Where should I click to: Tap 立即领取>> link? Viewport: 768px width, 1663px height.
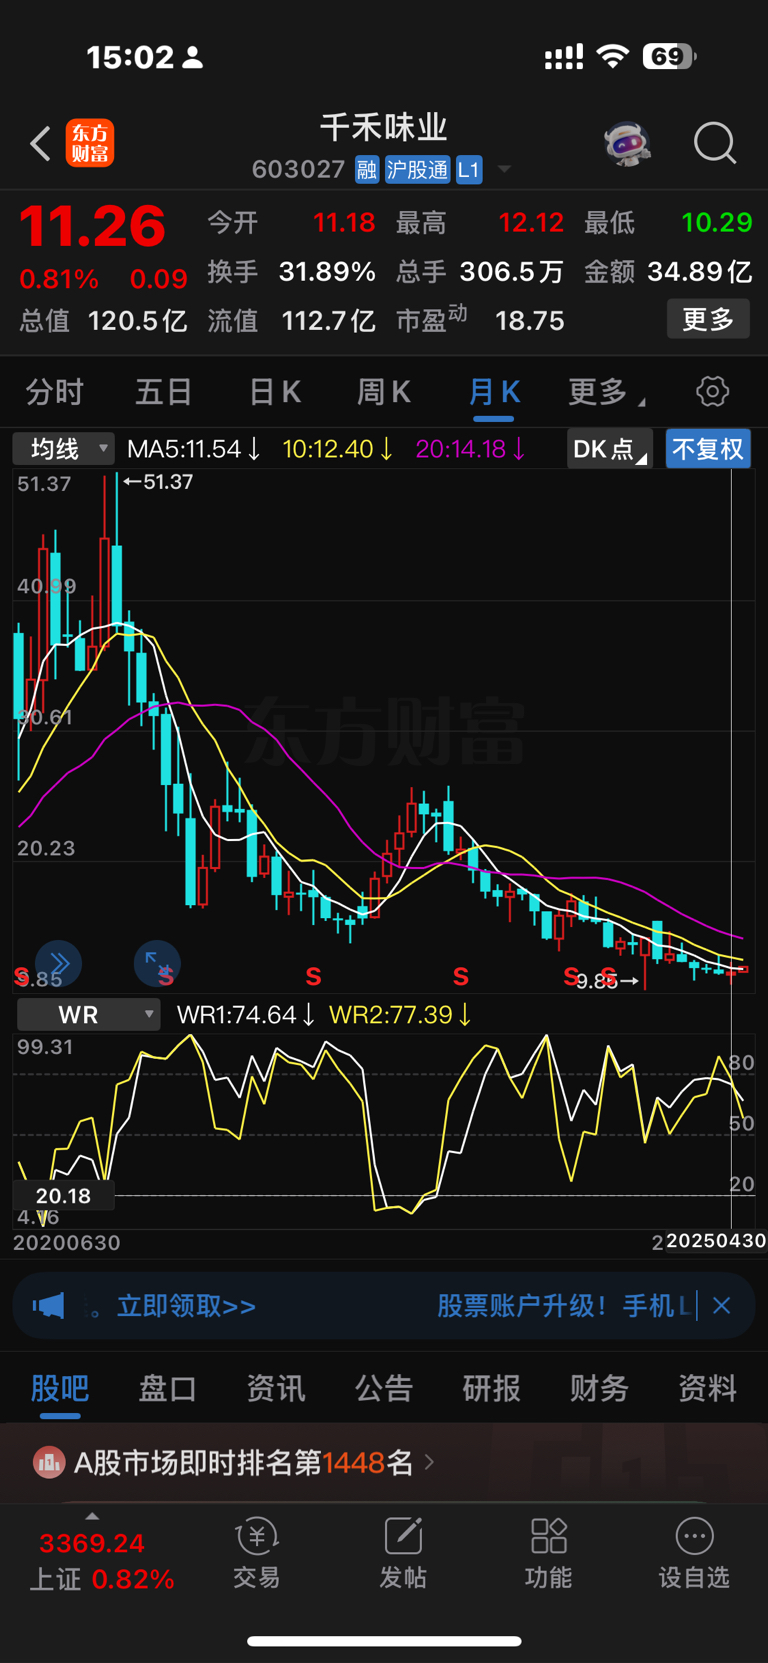coord(186,1306)
